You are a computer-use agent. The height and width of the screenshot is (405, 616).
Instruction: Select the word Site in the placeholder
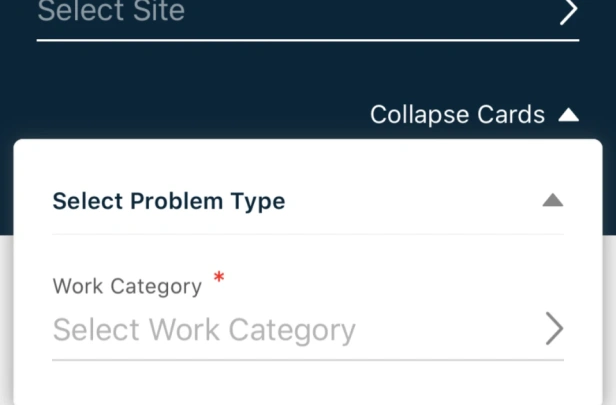coord(159,11)
